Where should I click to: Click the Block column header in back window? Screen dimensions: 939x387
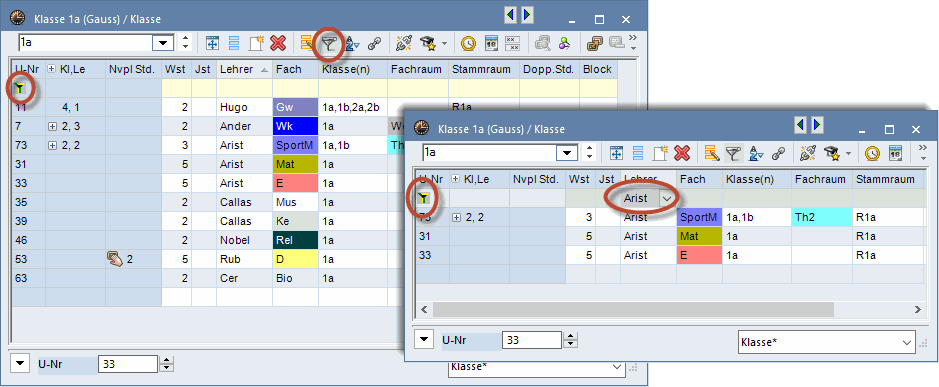point(598,69)
